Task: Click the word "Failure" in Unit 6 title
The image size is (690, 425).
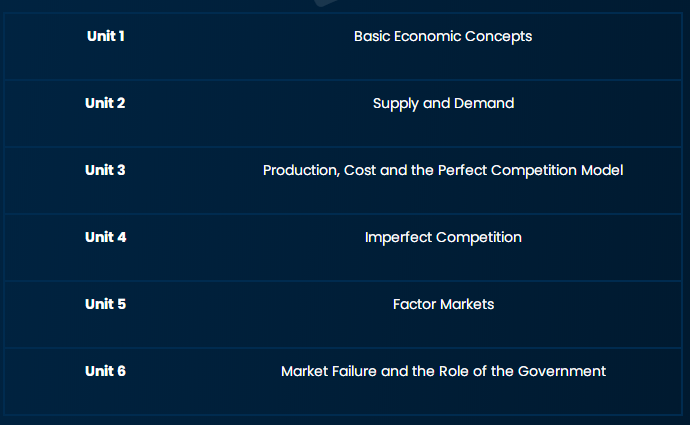Action: tap(354, 371)
